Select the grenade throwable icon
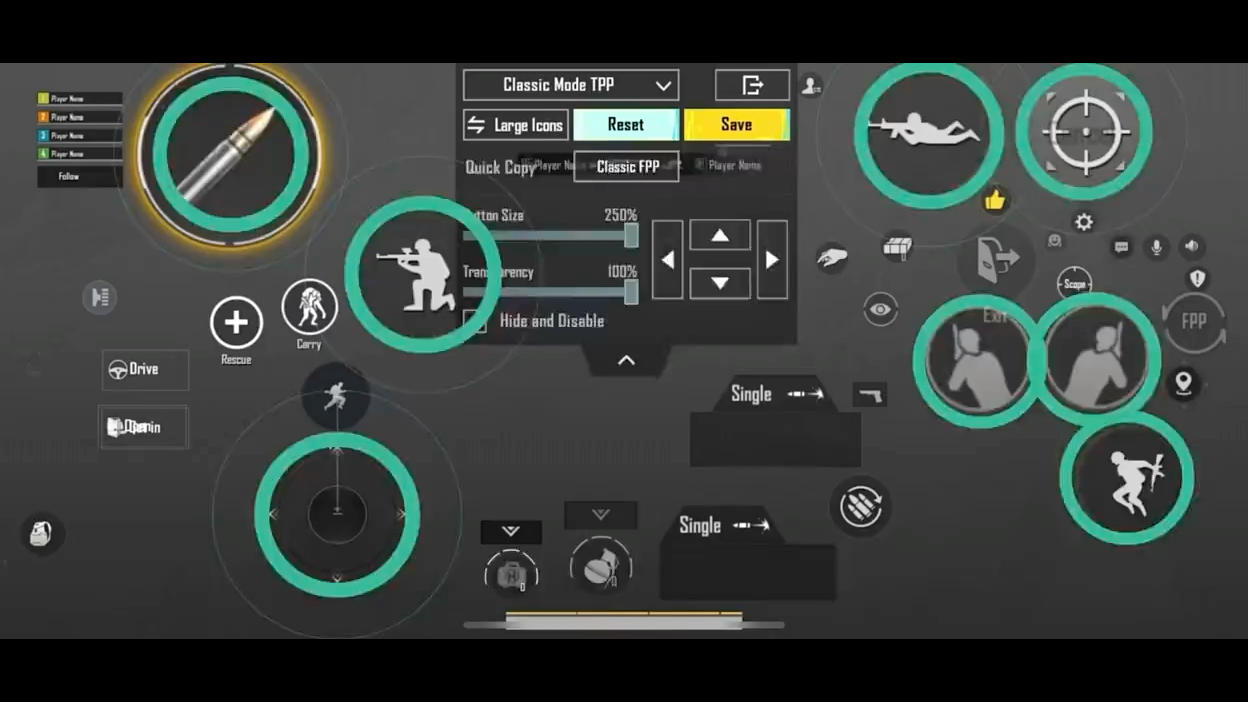 click(x=600, y=567)
